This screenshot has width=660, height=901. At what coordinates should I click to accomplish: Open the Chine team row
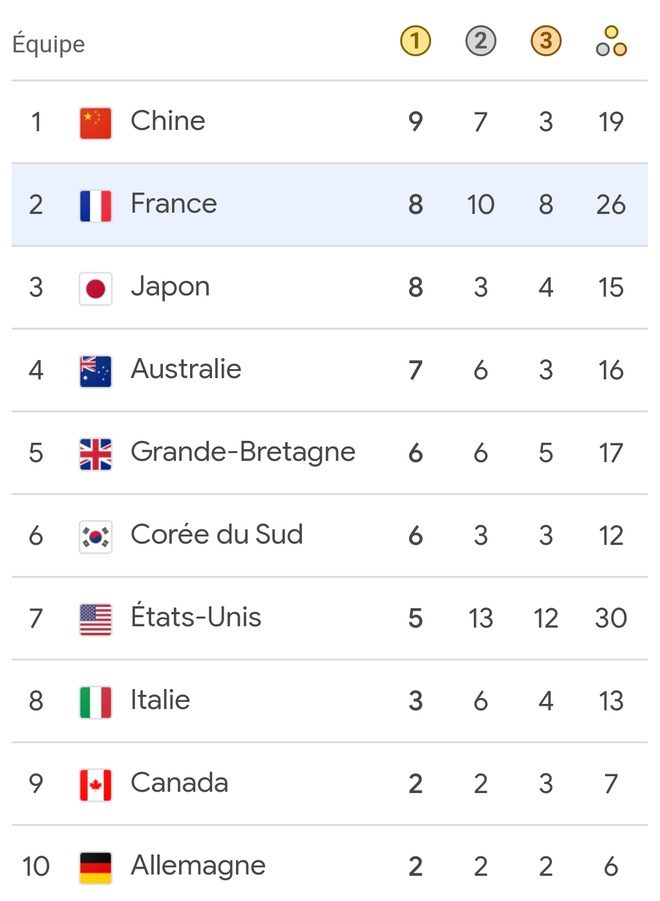(330, 122)
